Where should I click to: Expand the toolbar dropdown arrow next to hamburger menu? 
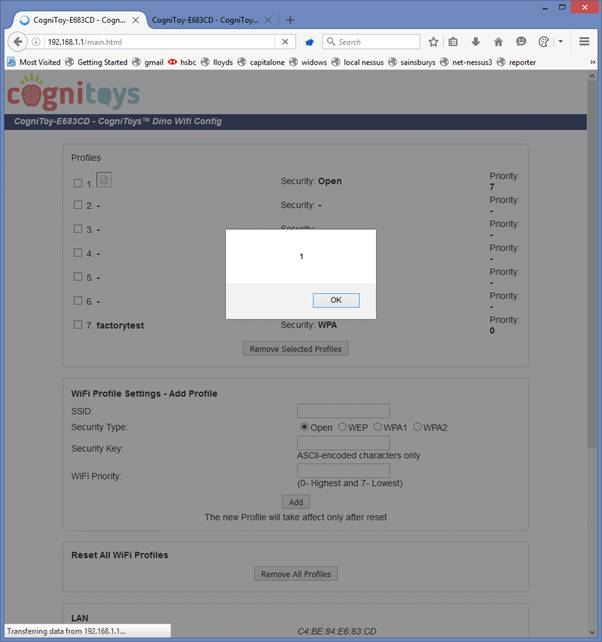(x=561, y=42)
